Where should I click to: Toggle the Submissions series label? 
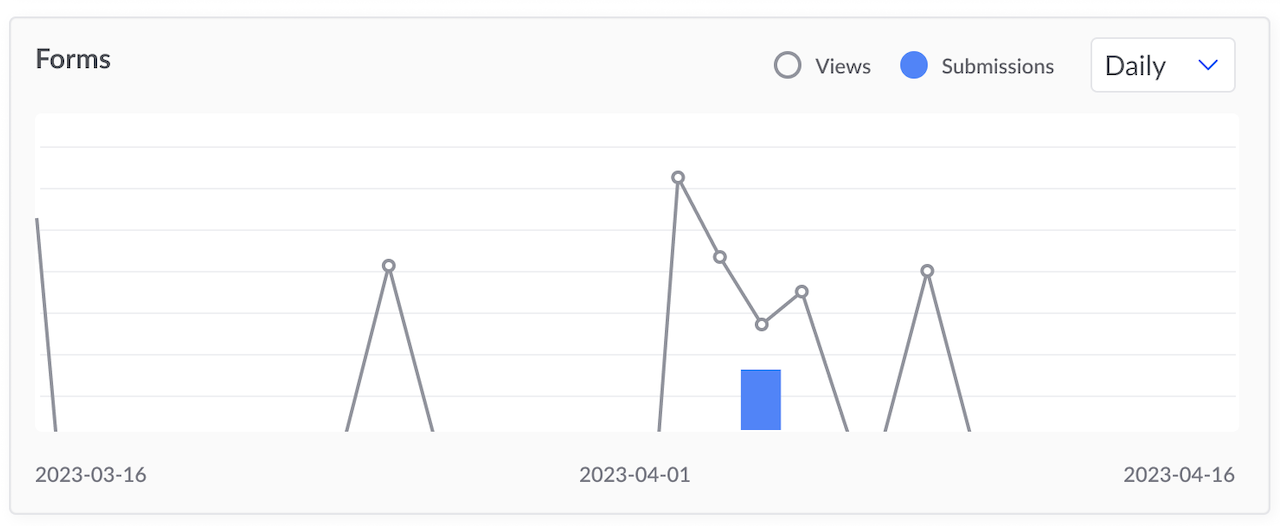997,66
